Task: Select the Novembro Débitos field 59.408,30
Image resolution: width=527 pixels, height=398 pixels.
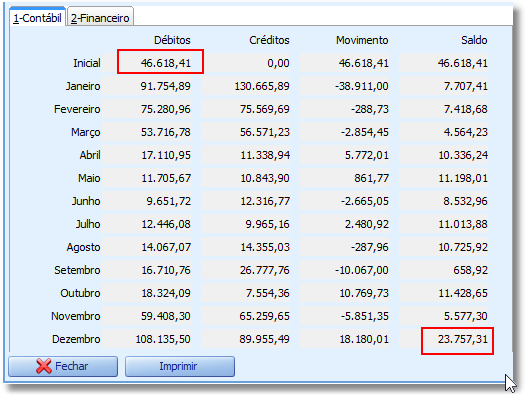Action: [x=147, y=316]
